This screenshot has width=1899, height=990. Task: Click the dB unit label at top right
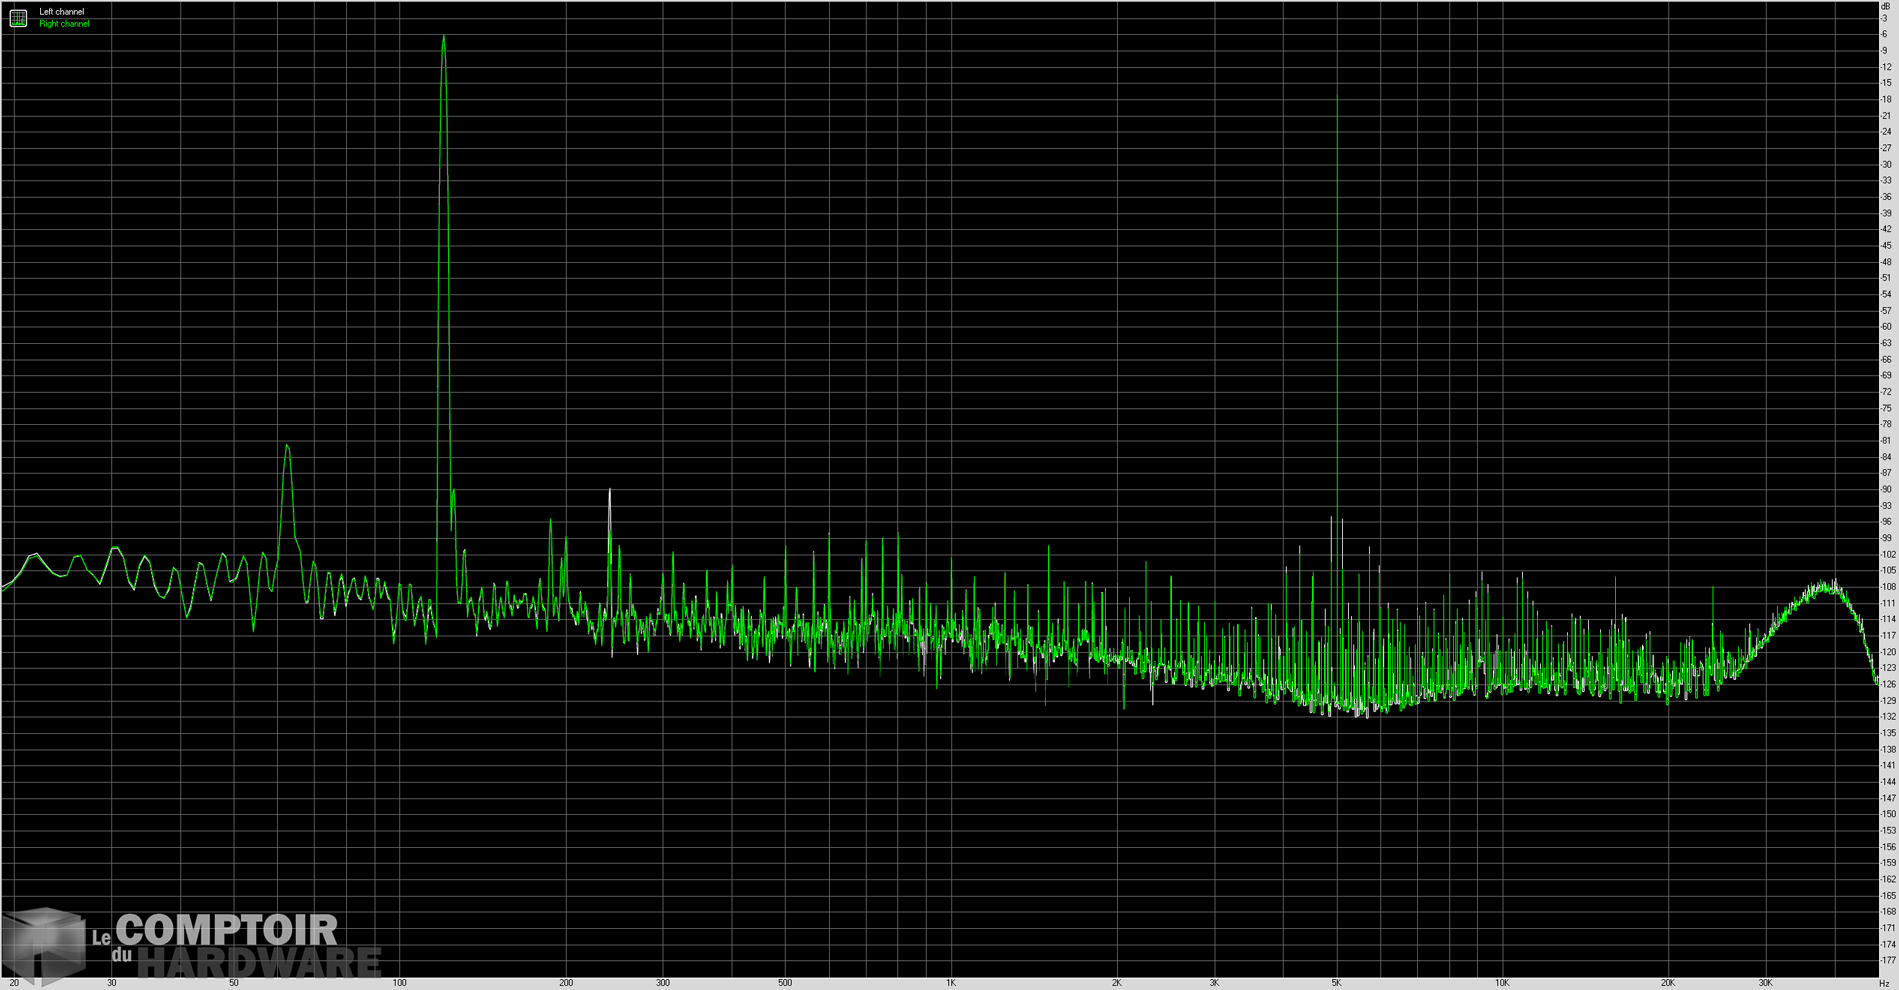[x=1885, y=6]
